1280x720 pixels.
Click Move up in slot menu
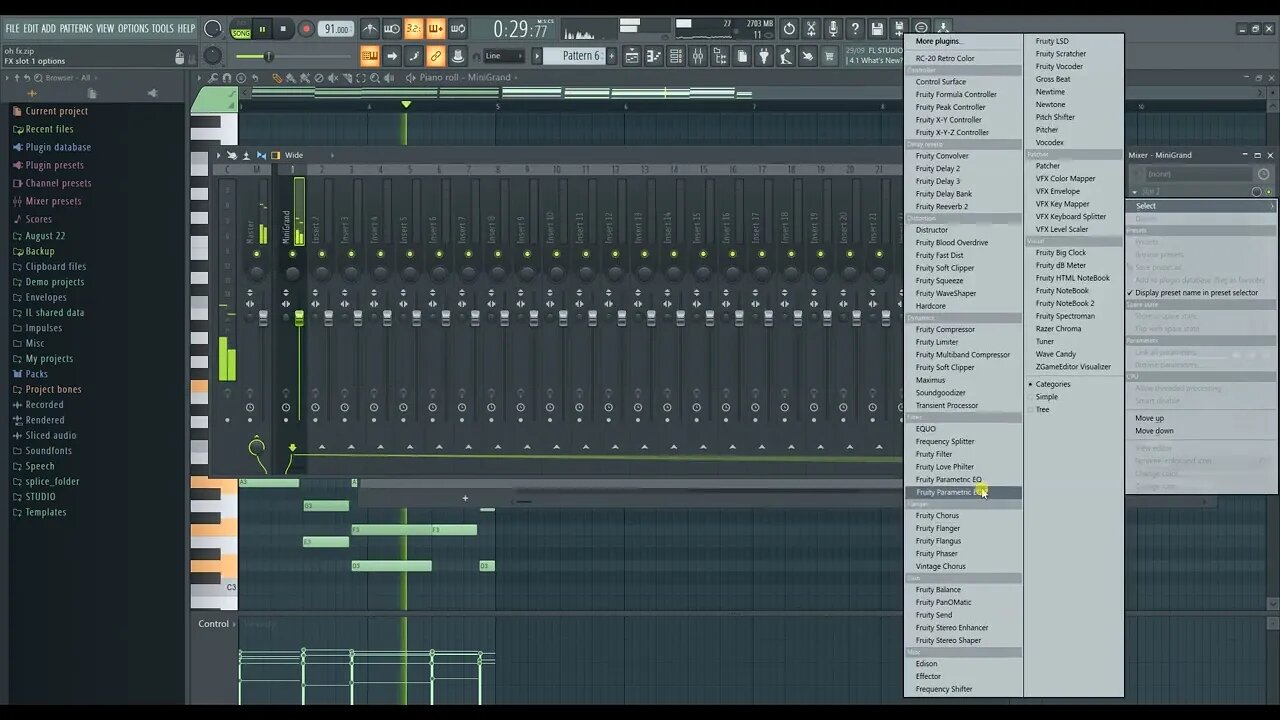pos(1149,418)
